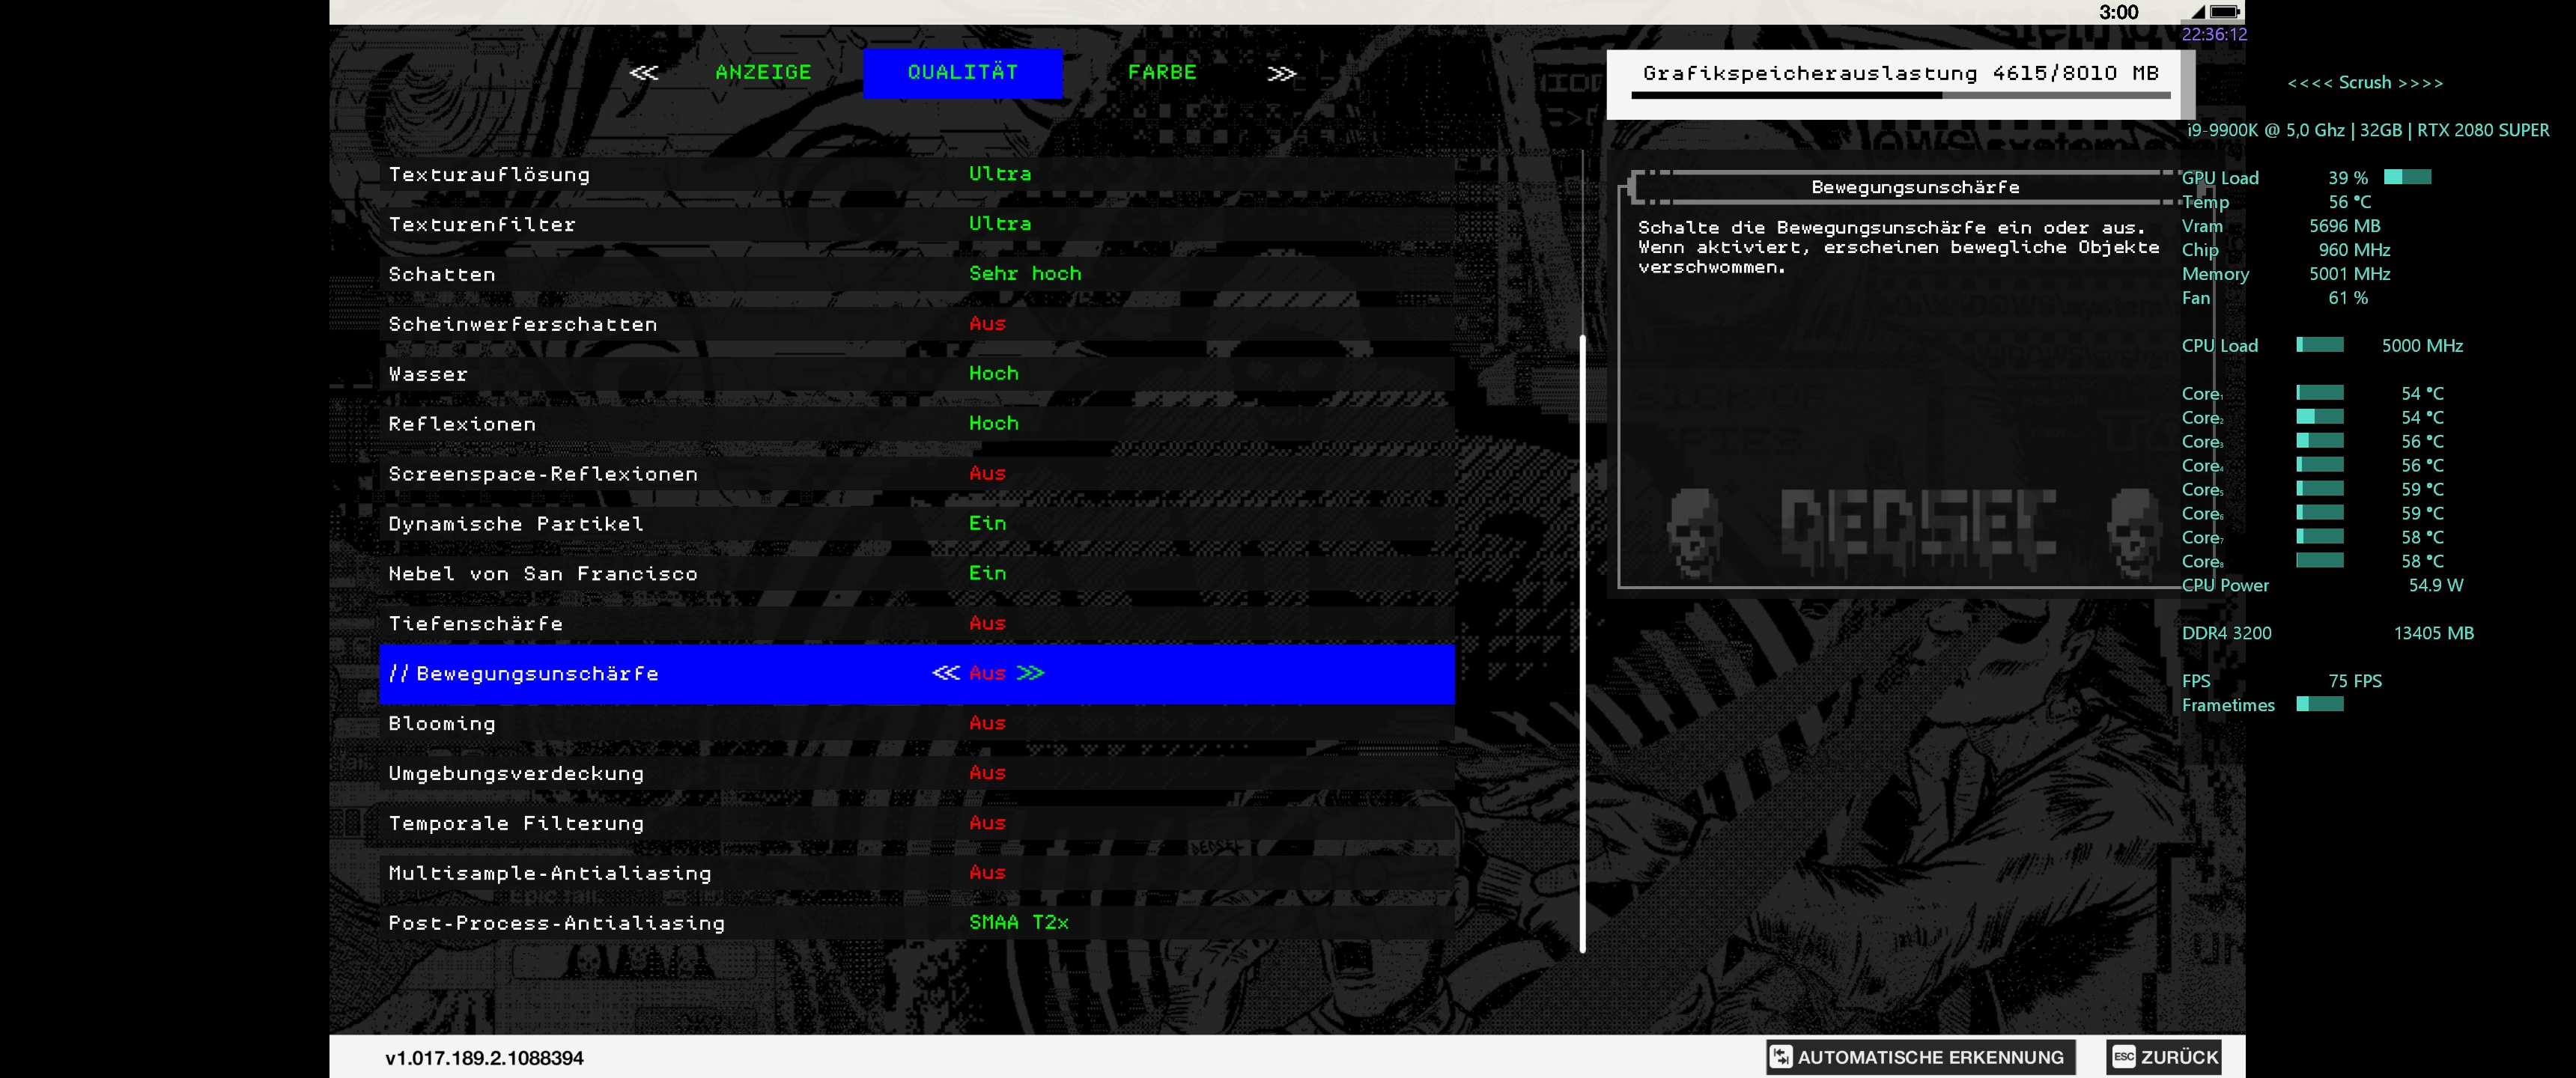The height and width of the screenshot is (1078, 2576).
Task: Switch to the ANZEIGE tab
Action: 763,73
